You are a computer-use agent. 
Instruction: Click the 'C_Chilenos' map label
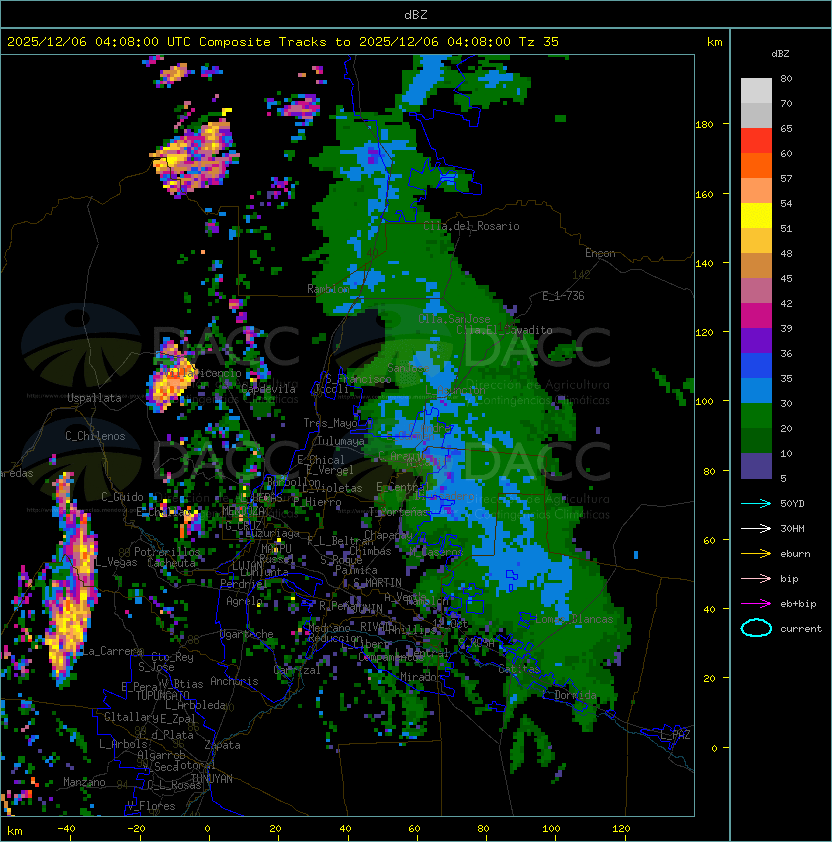pos(95,436)
